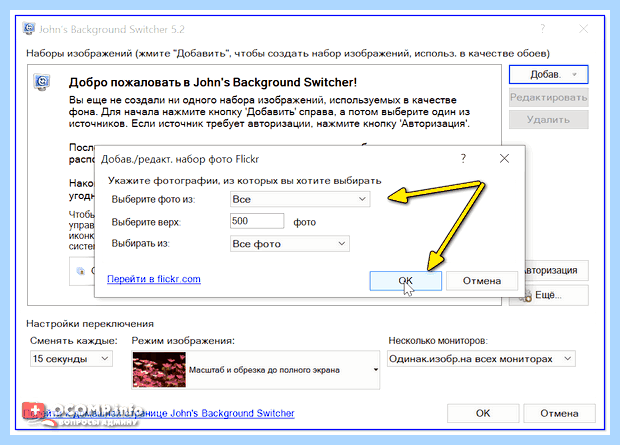Close the Flickr photo set dialog
The width and height of the screenshot is (620, 445).
tap(504, 159)
